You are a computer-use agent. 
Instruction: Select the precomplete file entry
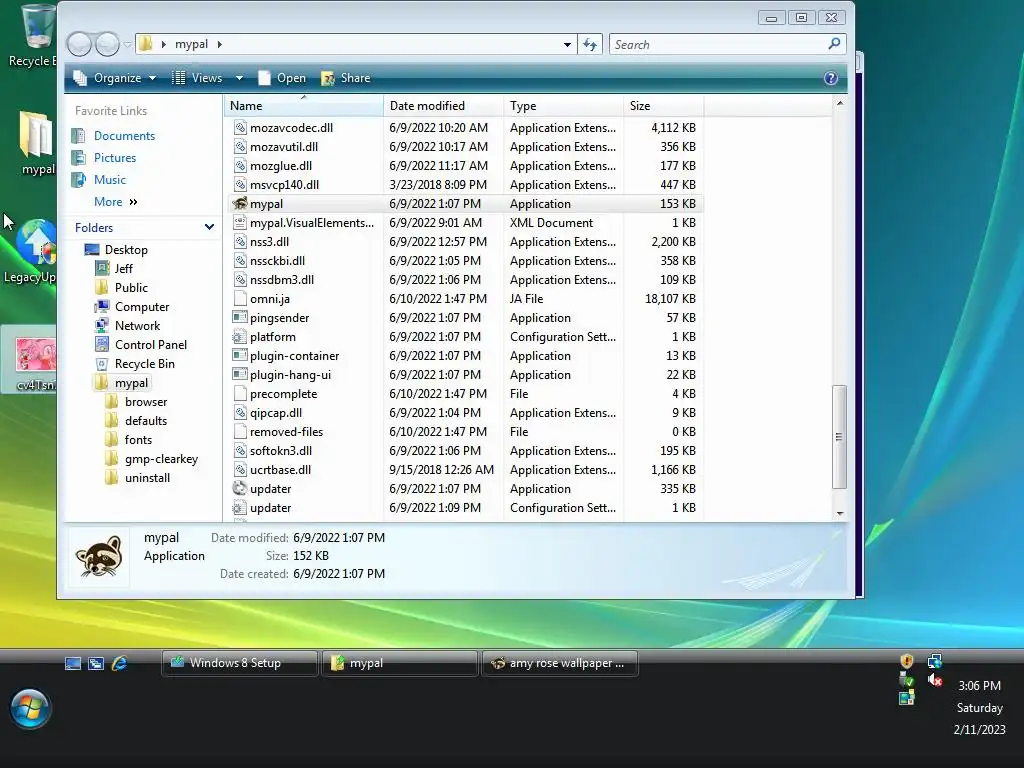(x=466, y=394)
